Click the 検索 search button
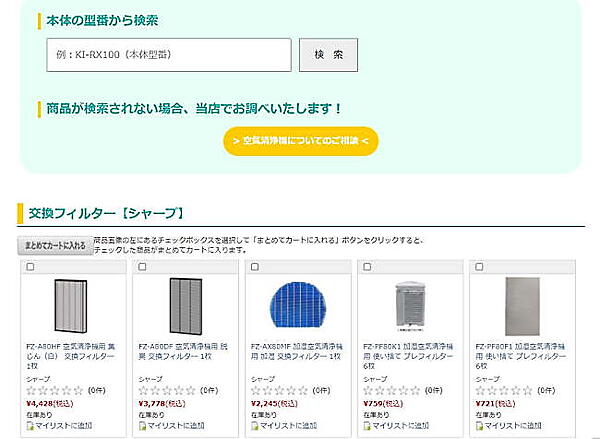 328,55
